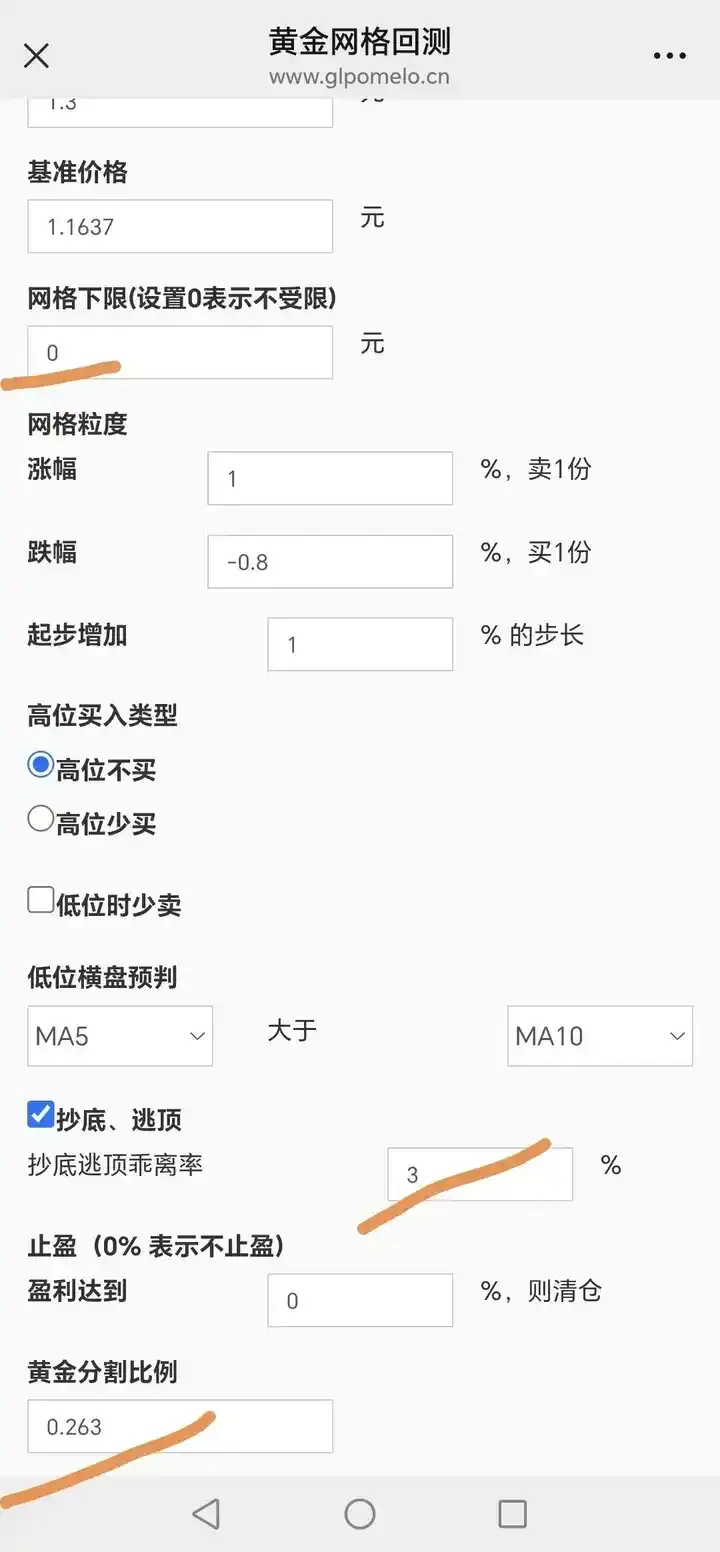This screenshot has height=1552, width=720.
Task: Click the 盈利达到 take-profit field
Action: click(360, 1300)
